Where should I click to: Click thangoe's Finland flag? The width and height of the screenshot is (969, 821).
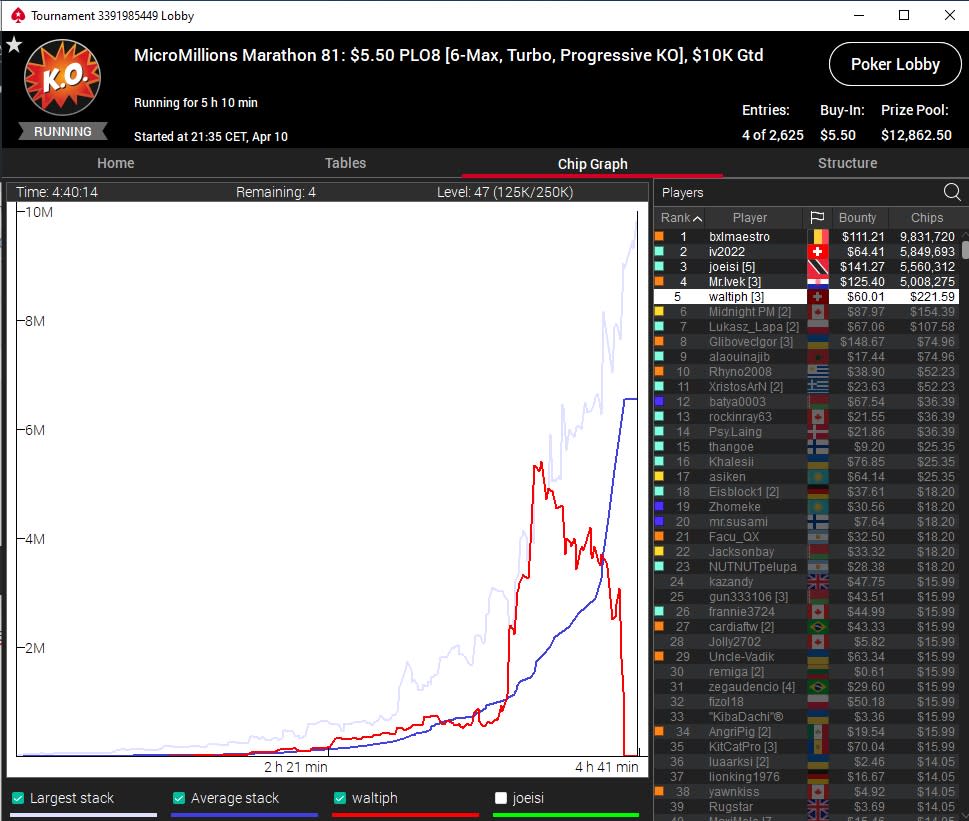818,447
